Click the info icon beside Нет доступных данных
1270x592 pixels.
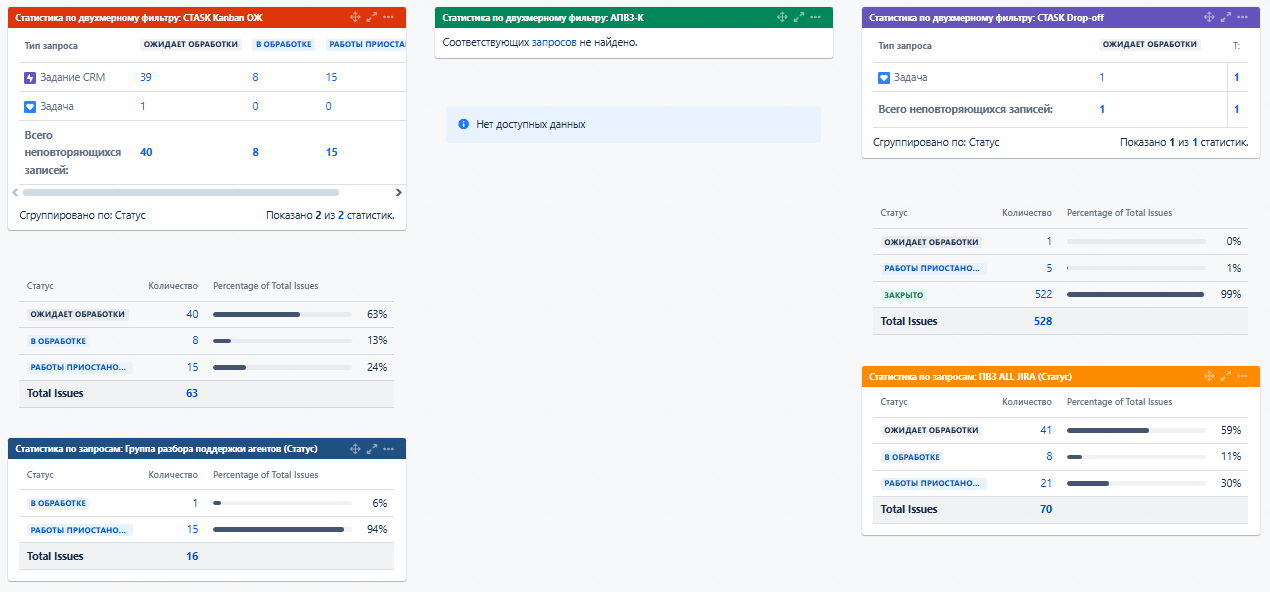point(463,124)
